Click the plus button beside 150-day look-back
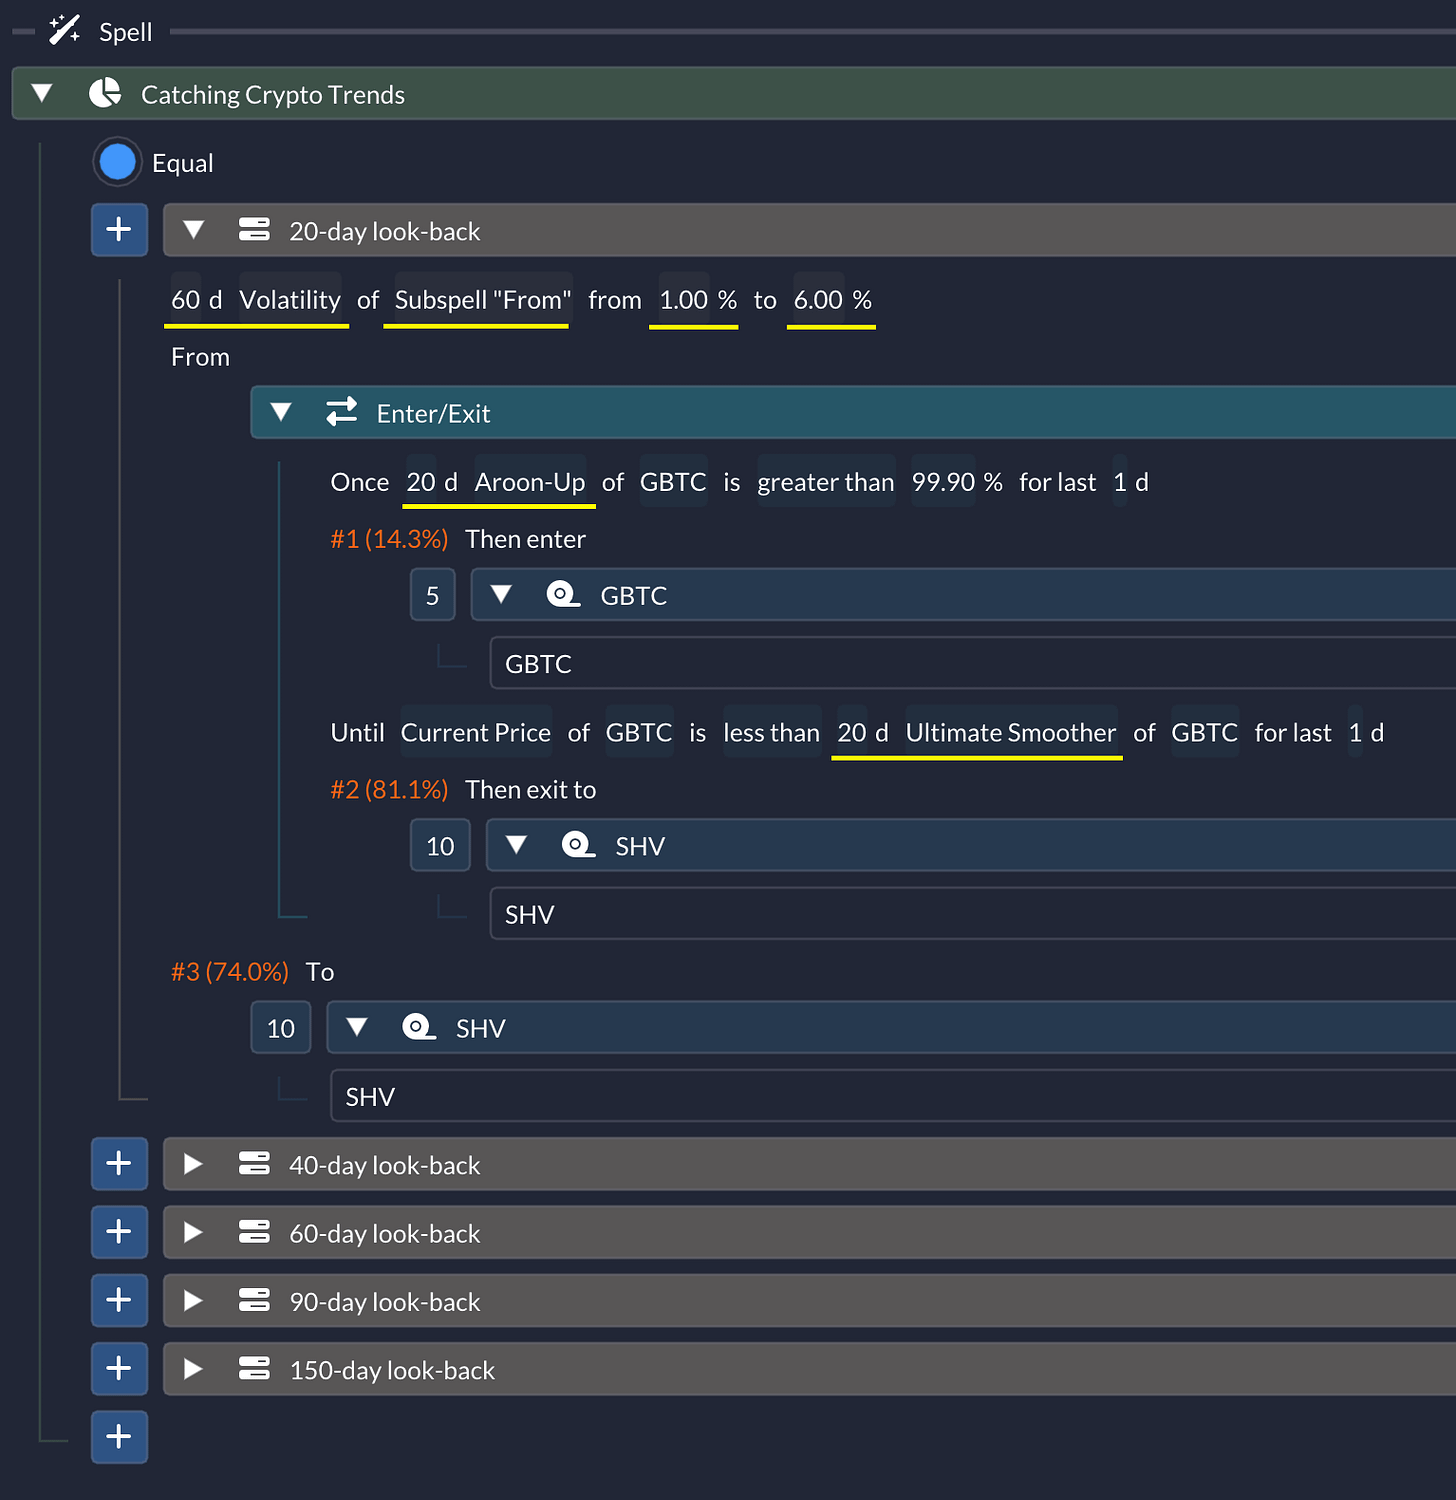The image size is (1456, 1500). point(119,1369)
